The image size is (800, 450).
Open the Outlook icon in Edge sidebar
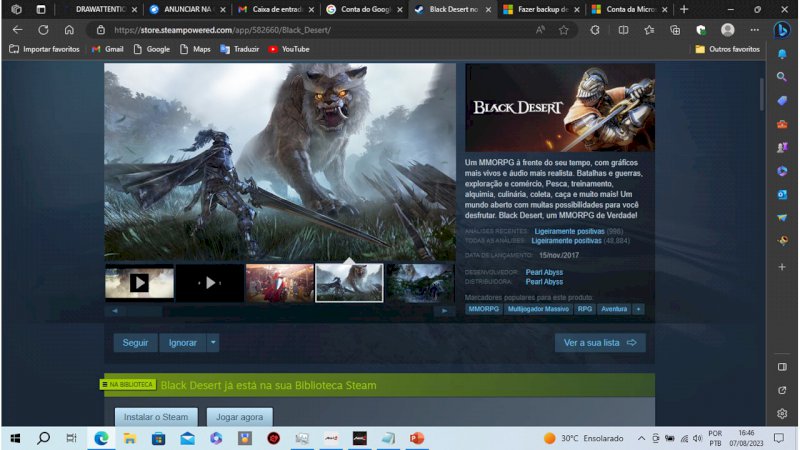click(x=782, y=194)
